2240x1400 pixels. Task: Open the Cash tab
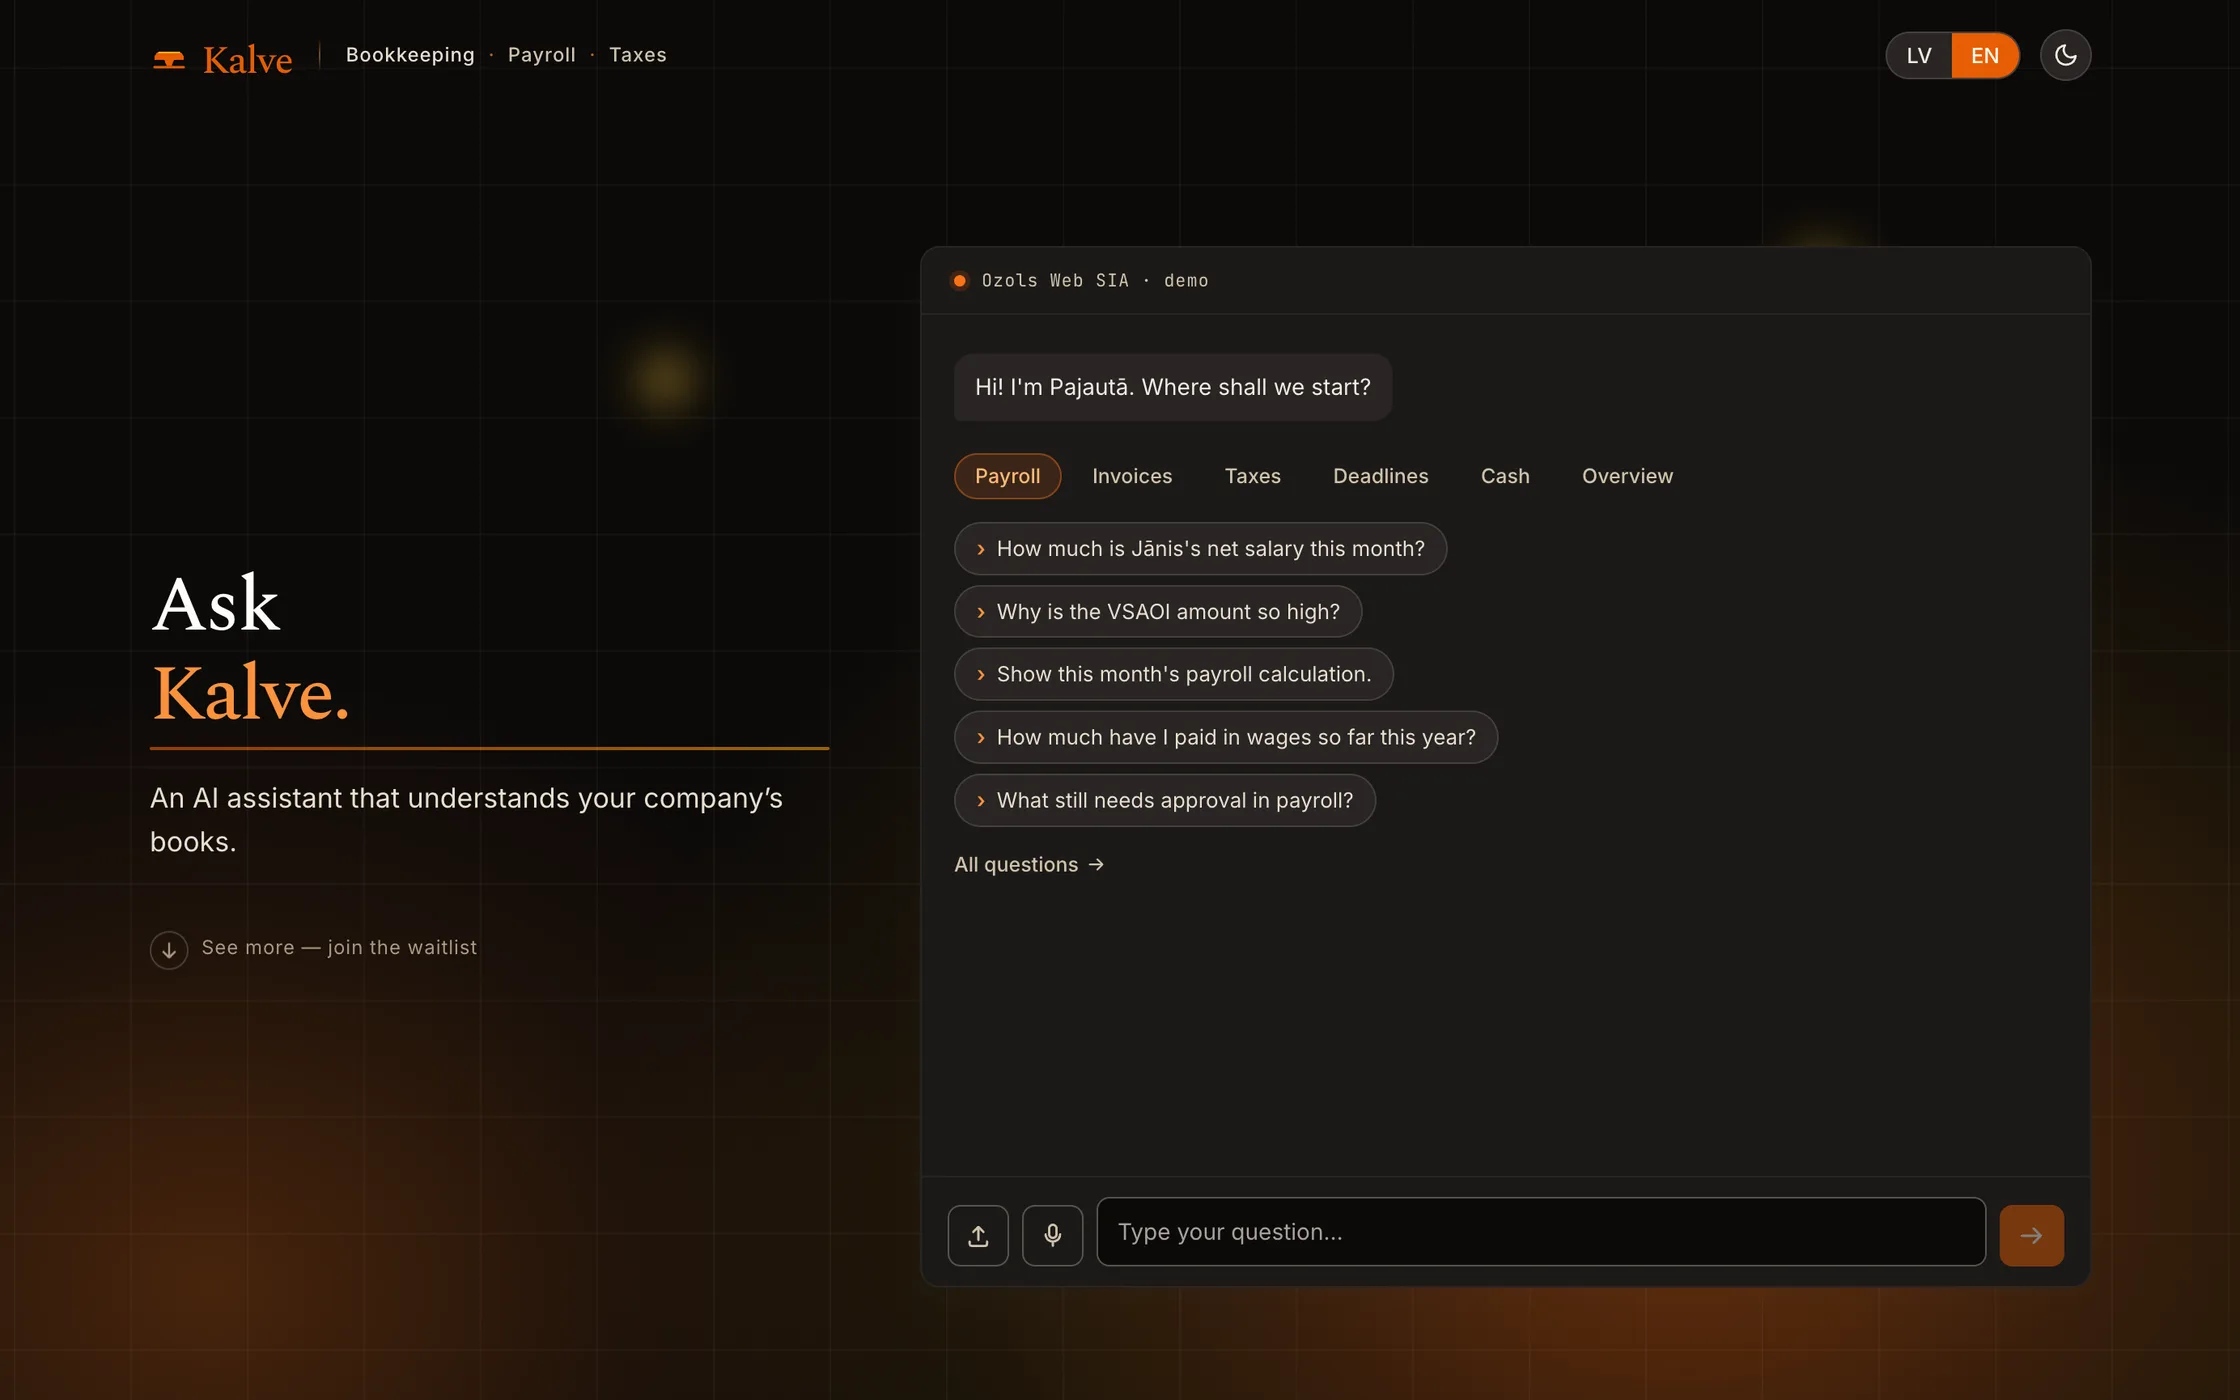click(1505, 476)
